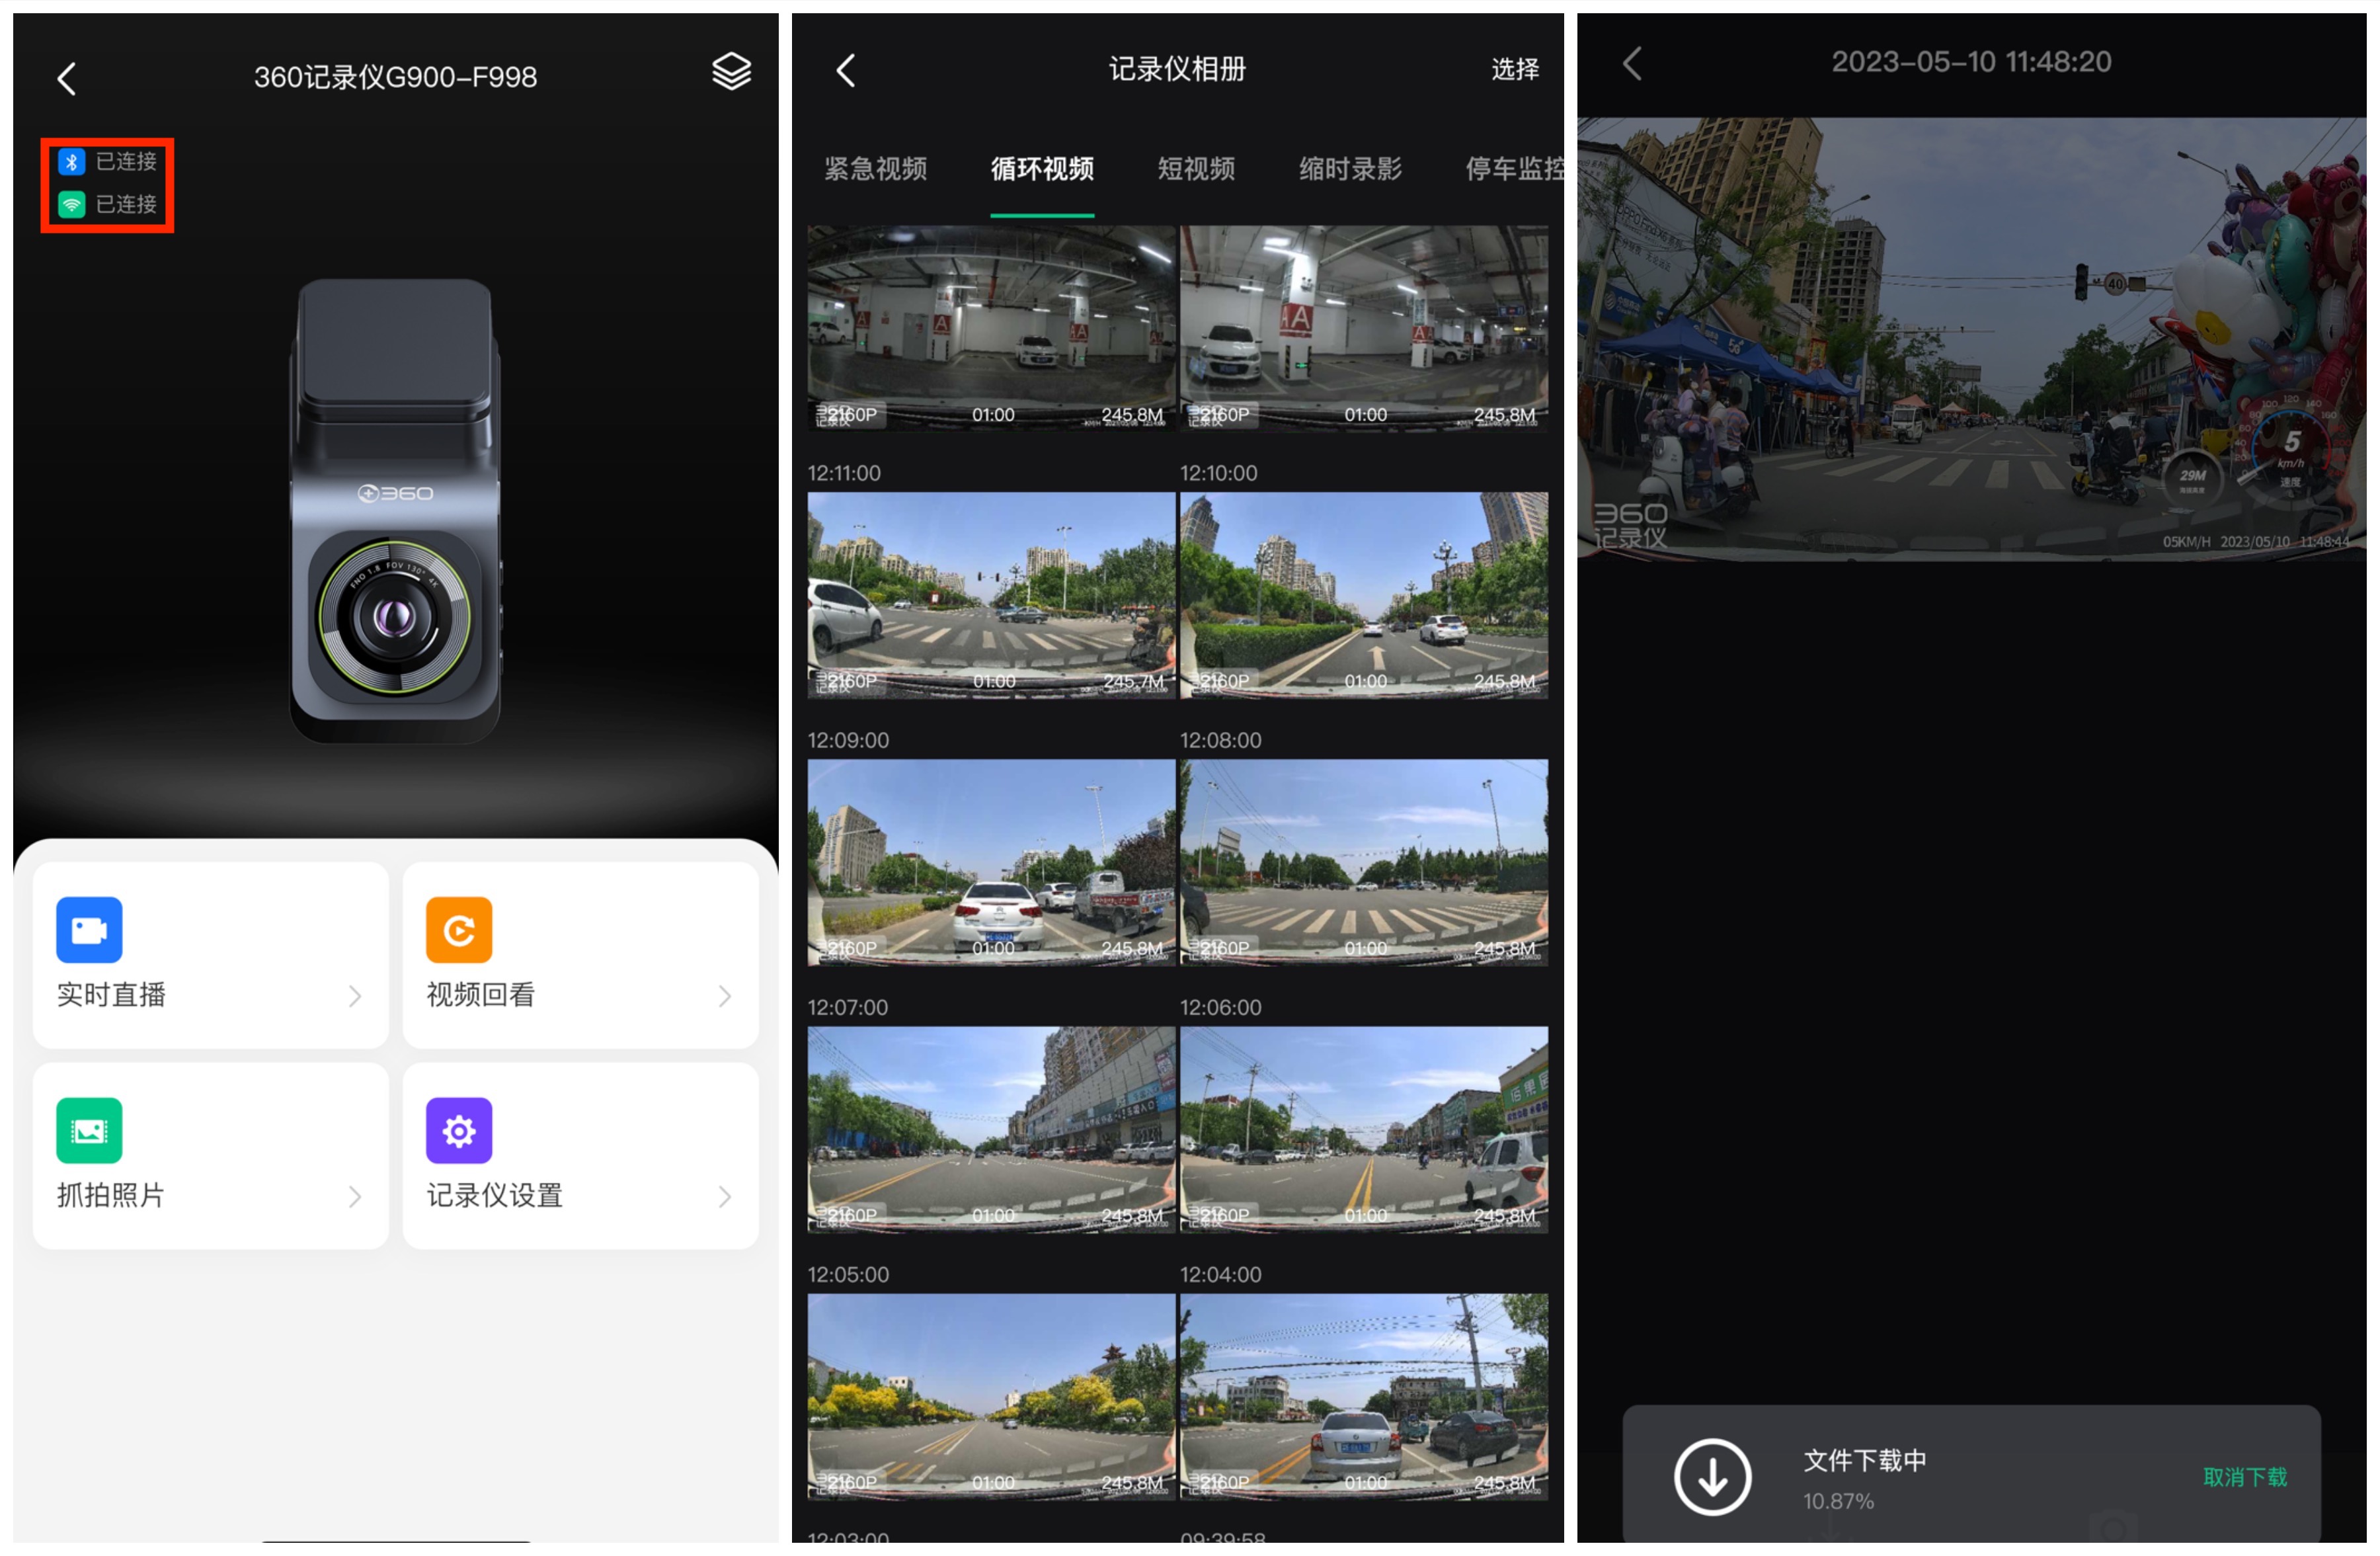Tap 选择 to select videos
The height and width of the screenshot is (1556, 2380).
point(1514,69)
